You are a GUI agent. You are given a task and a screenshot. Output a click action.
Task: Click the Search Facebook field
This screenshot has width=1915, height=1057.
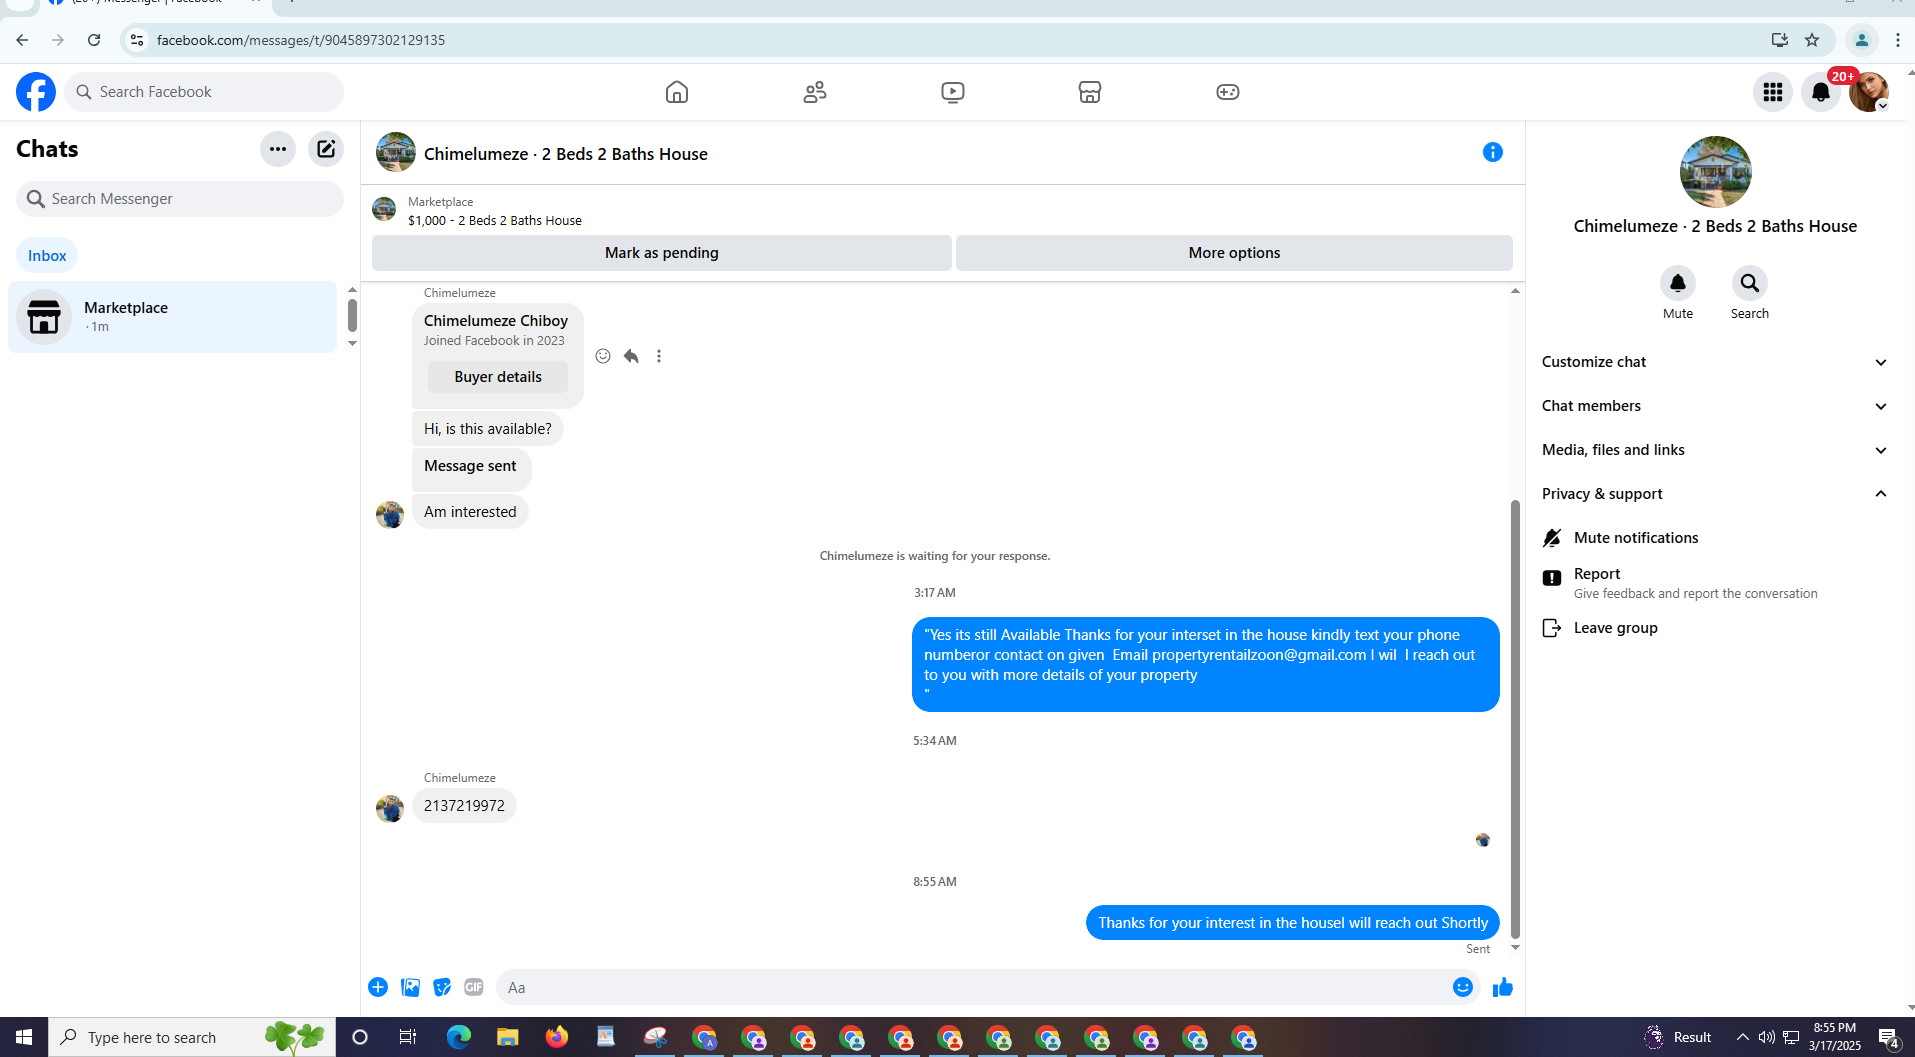[204, 92]
